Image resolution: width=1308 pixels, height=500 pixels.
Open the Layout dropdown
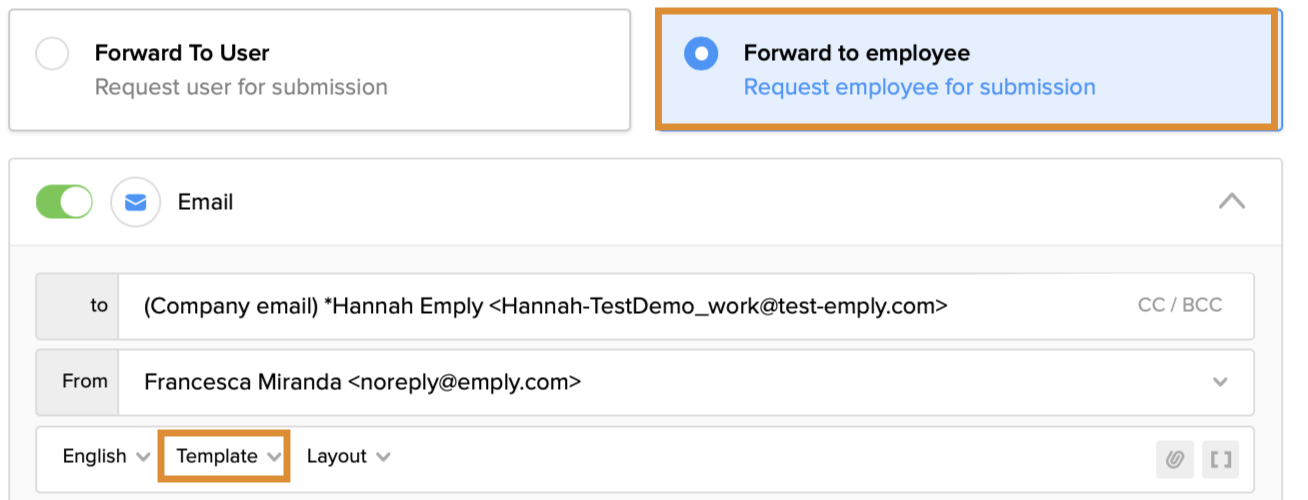tap(348, 456)
